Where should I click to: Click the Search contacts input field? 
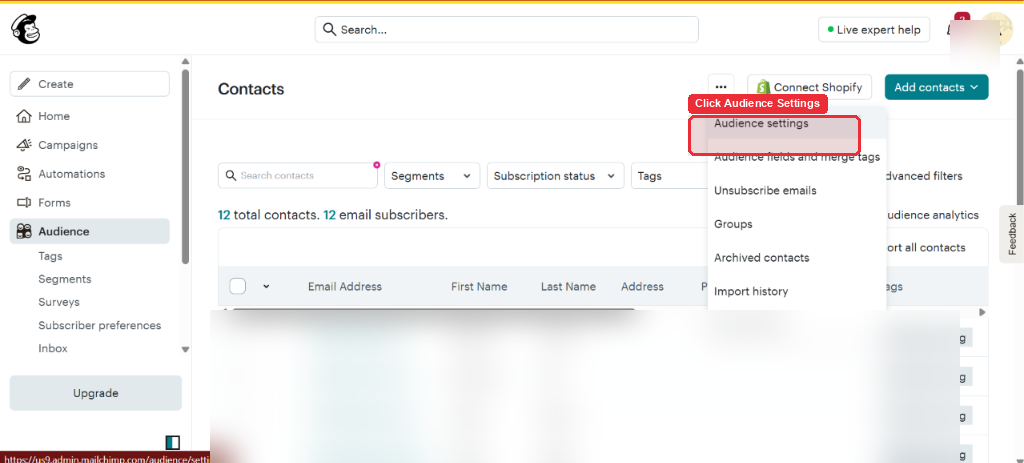tap(298, 176)
